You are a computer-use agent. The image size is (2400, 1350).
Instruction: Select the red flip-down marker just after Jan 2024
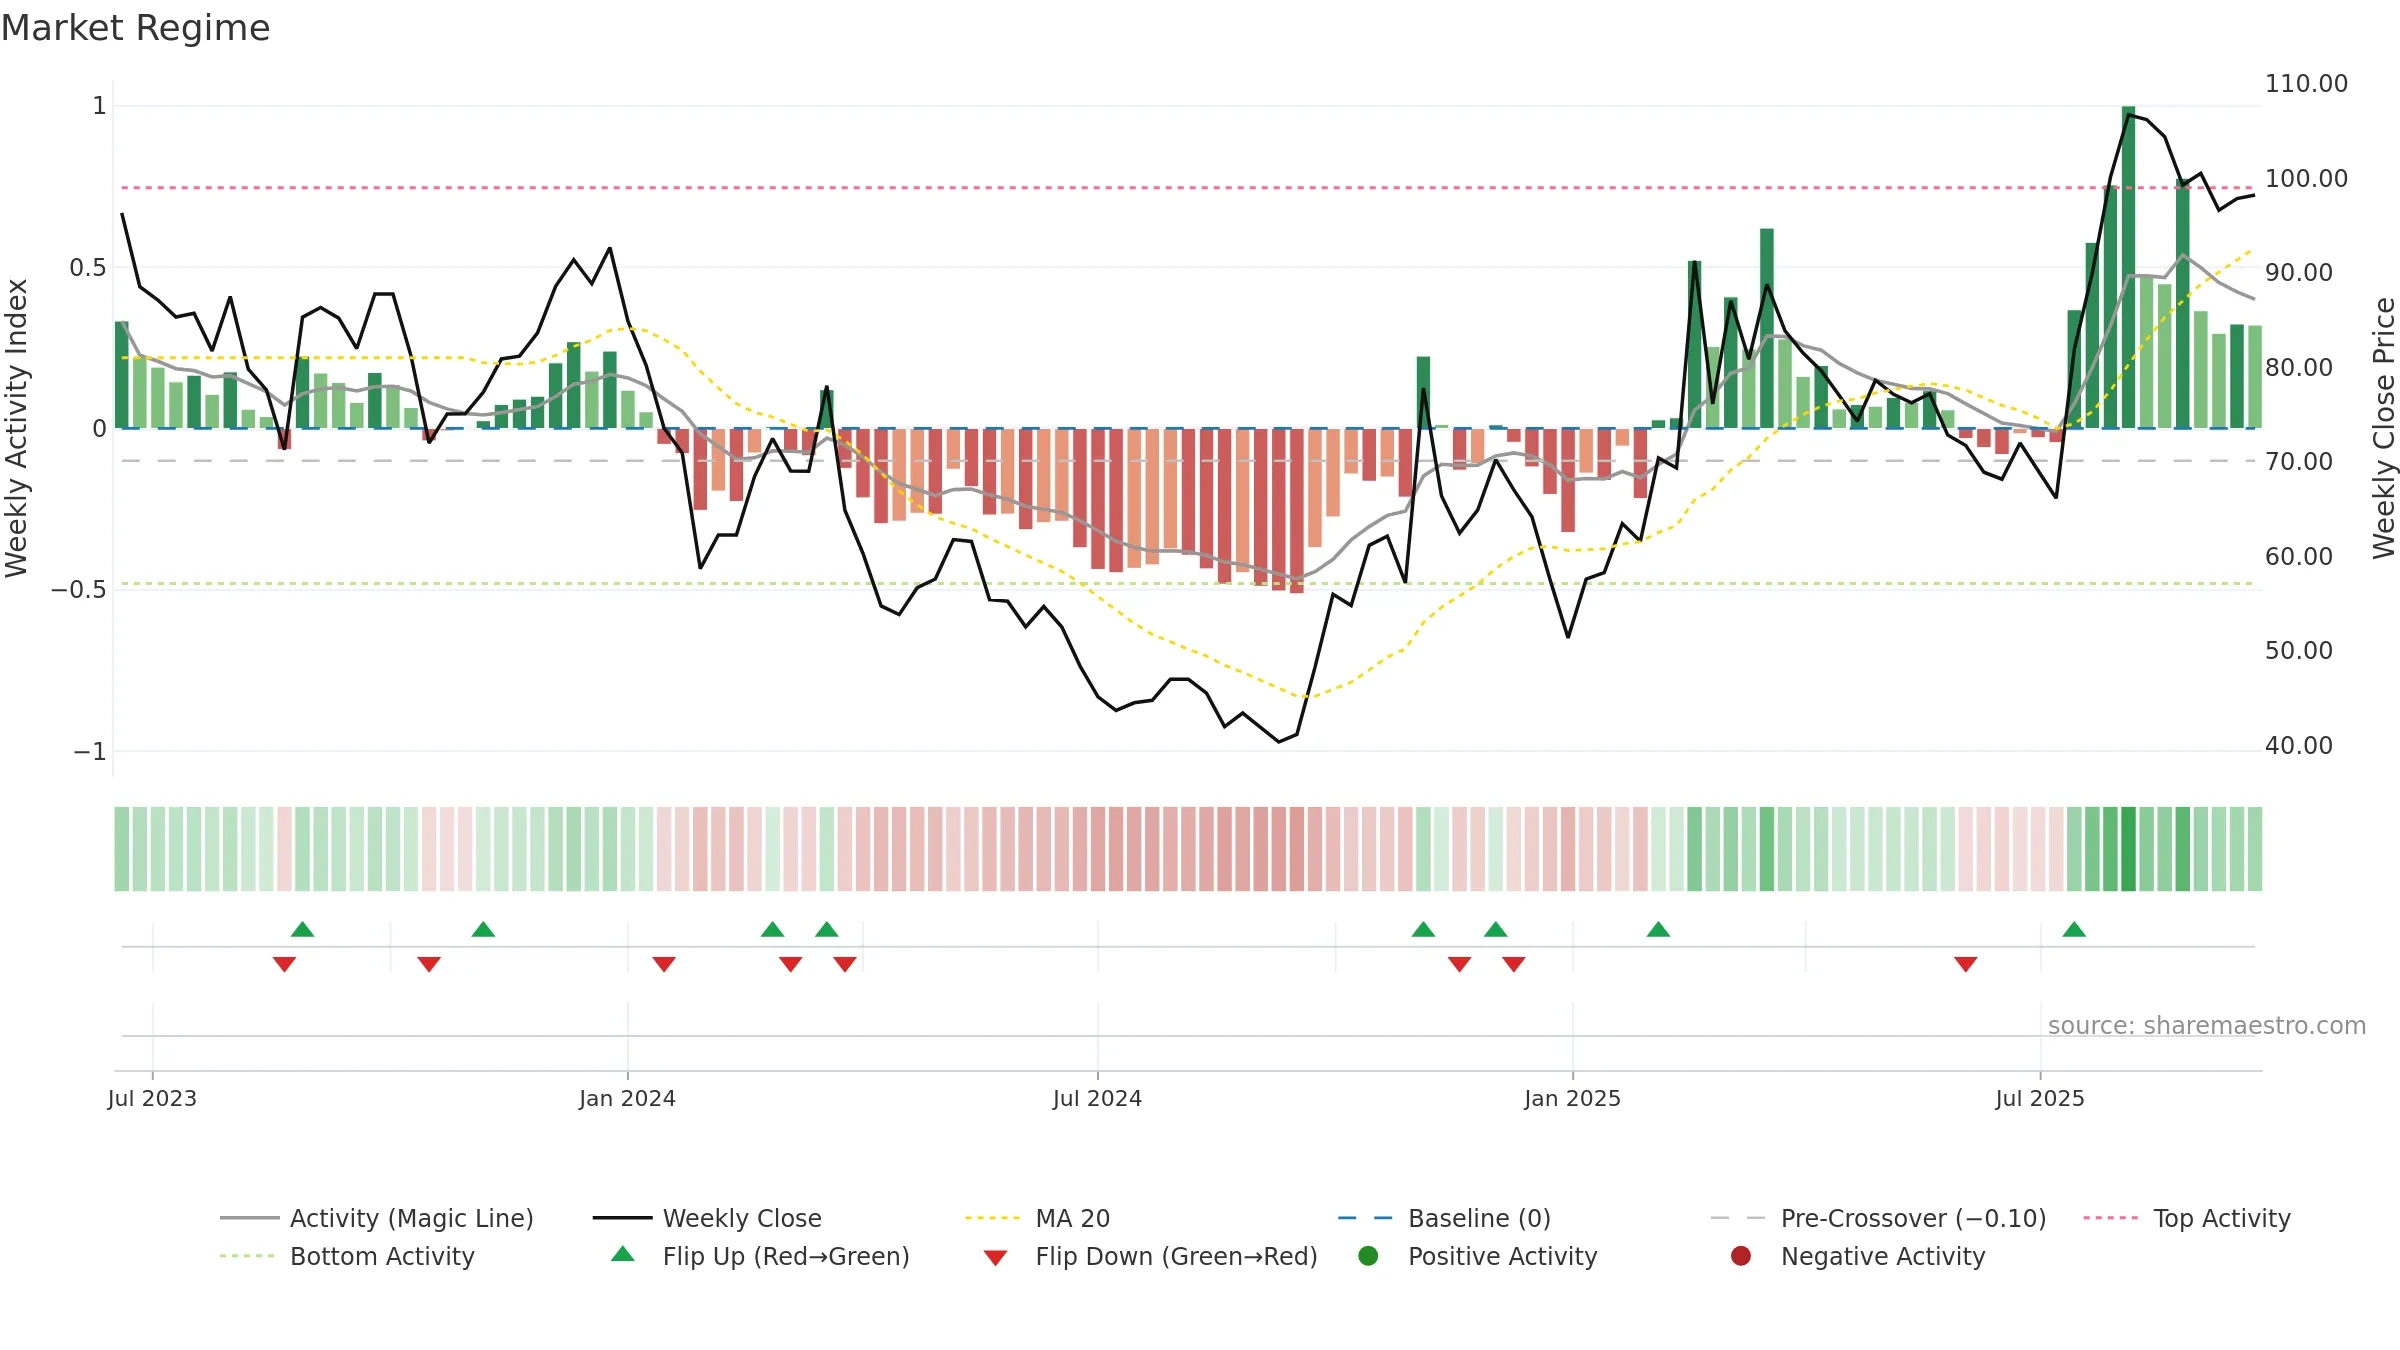pos(664,964)
